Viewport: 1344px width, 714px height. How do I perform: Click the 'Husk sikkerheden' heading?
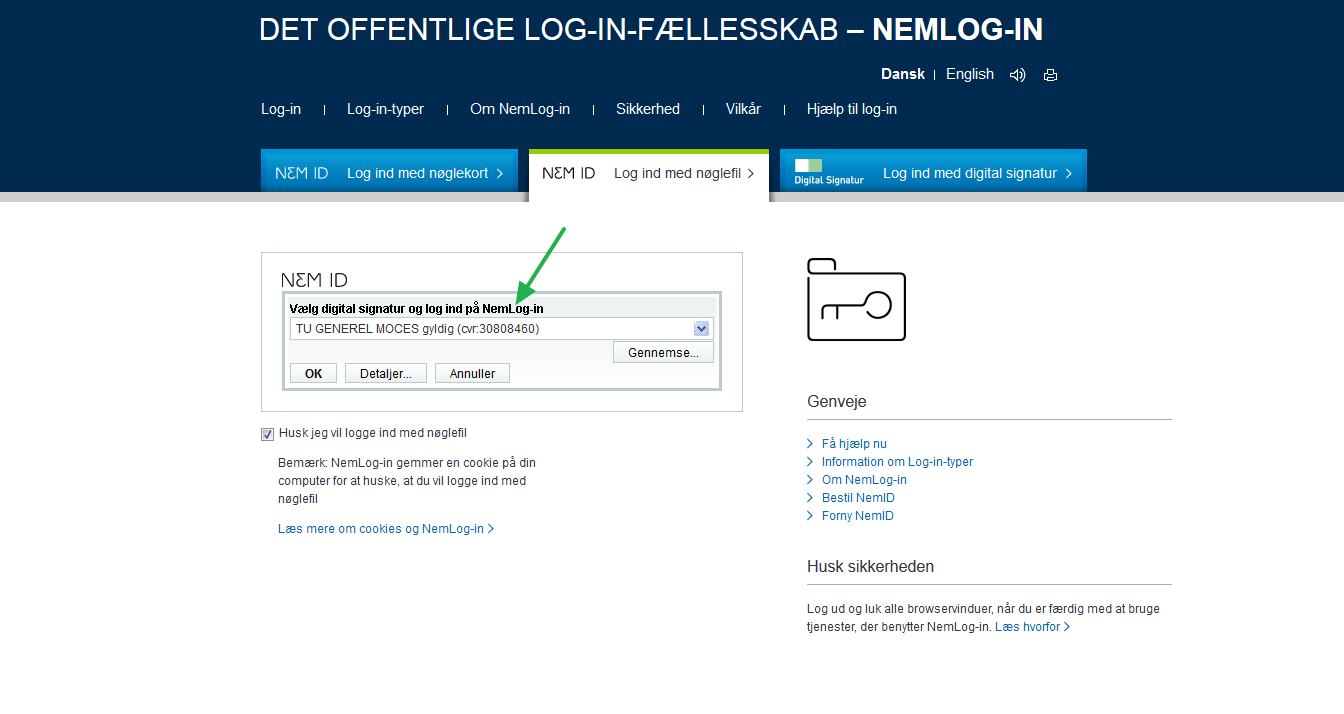pos(870,567)
